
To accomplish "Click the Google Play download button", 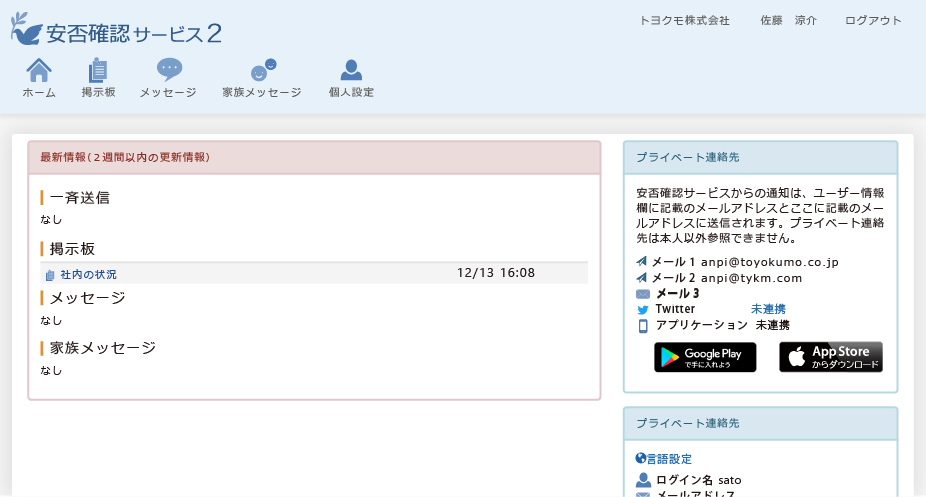I will tap(705, 357).
